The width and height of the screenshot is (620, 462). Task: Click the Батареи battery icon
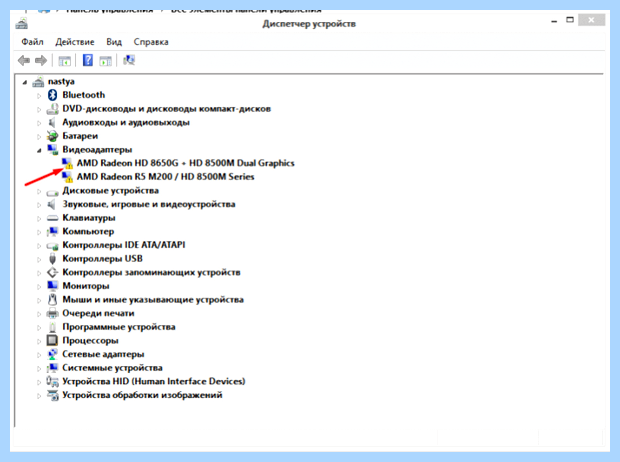52,136
